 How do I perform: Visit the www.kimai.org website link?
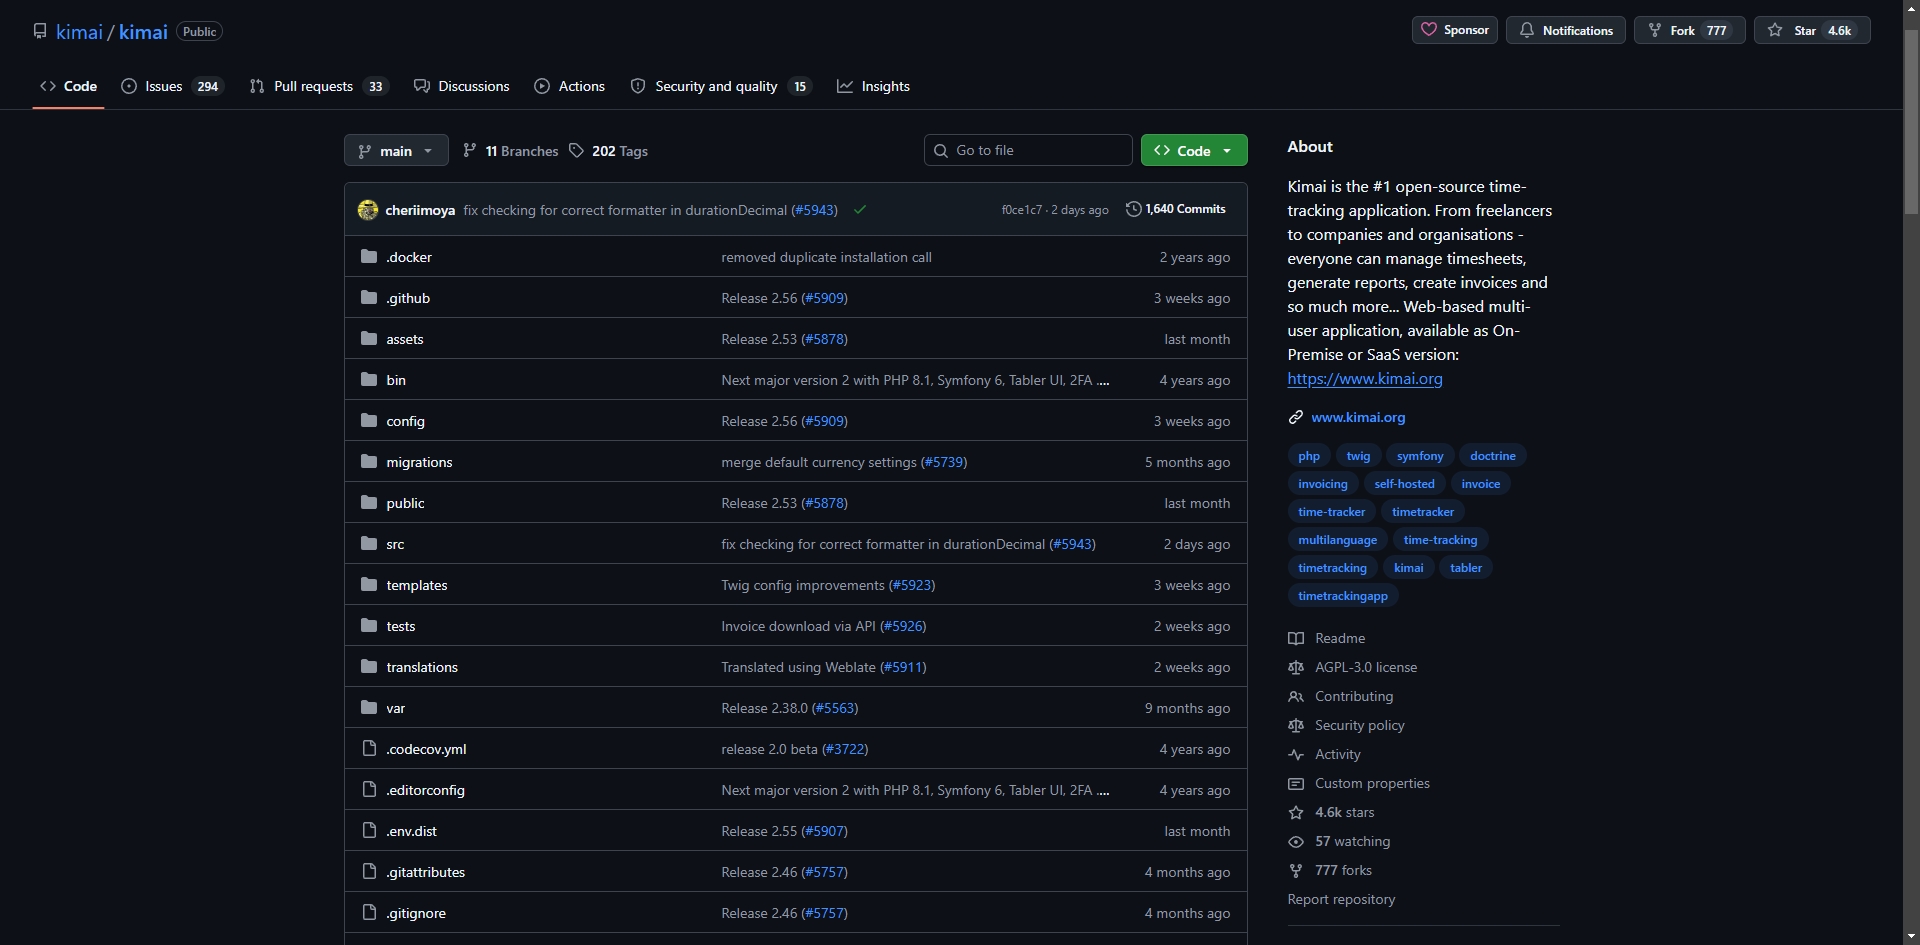(1358, 417)
